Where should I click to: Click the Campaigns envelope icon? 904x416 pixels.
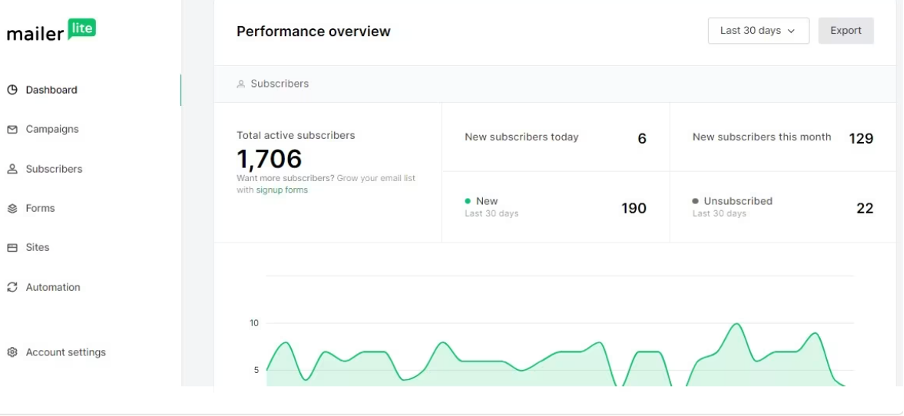click(12, 130)
